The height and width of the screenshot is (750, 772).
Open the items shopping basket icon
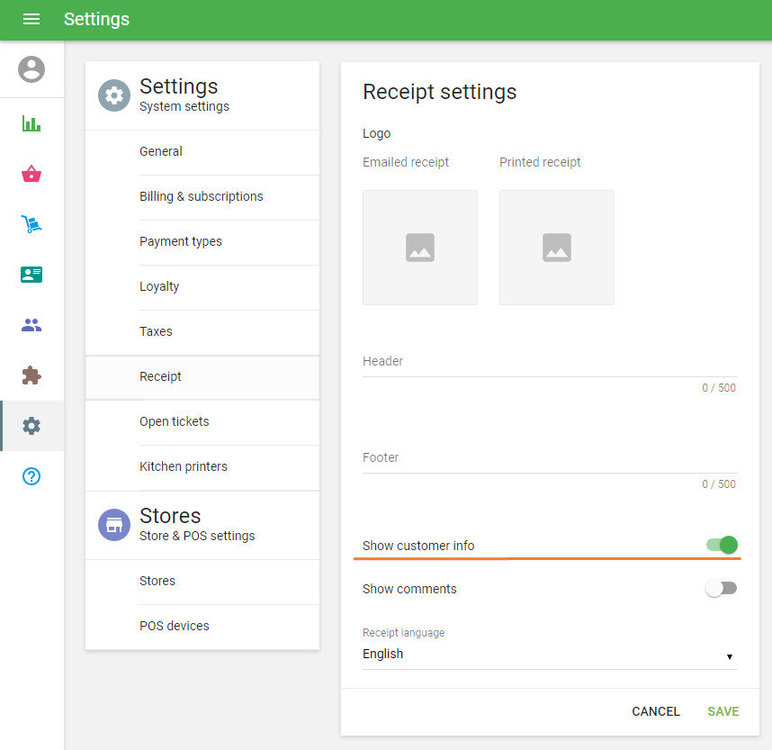tap(32, 174)
